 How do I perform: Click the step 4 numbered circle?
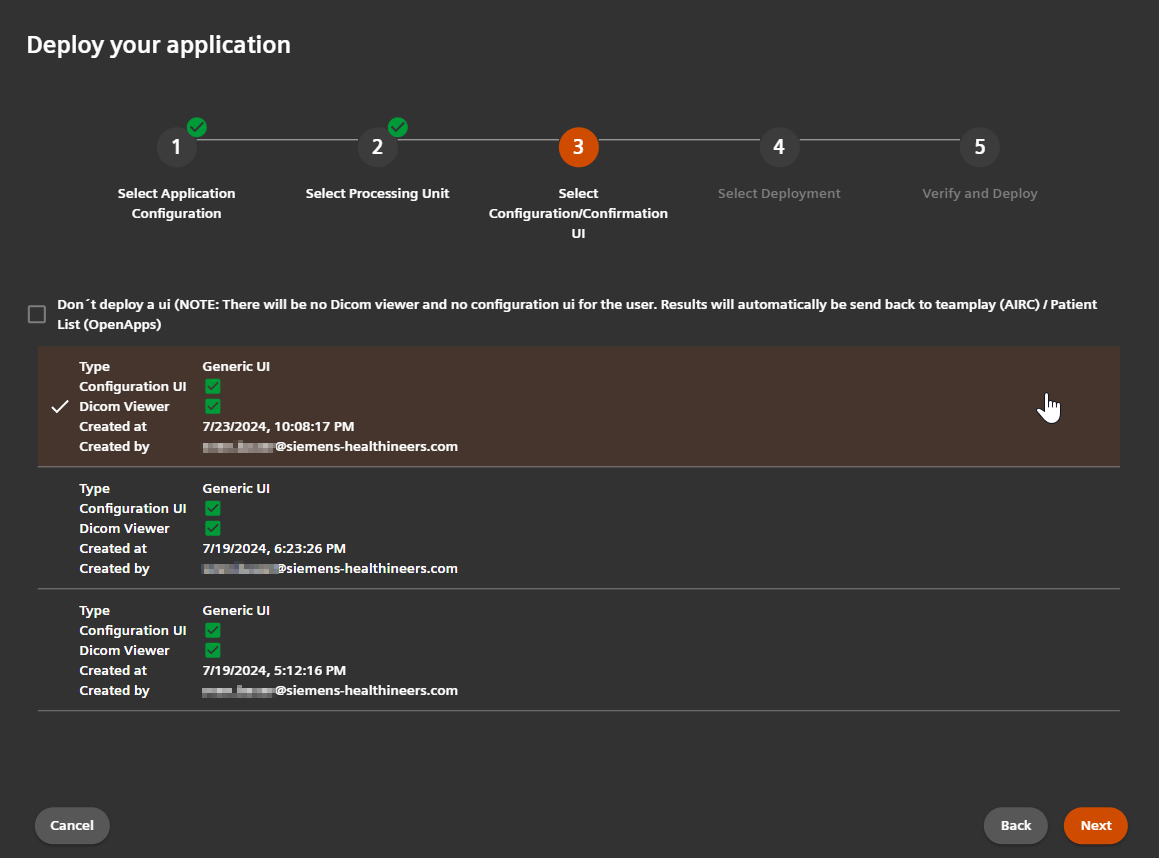779,147
